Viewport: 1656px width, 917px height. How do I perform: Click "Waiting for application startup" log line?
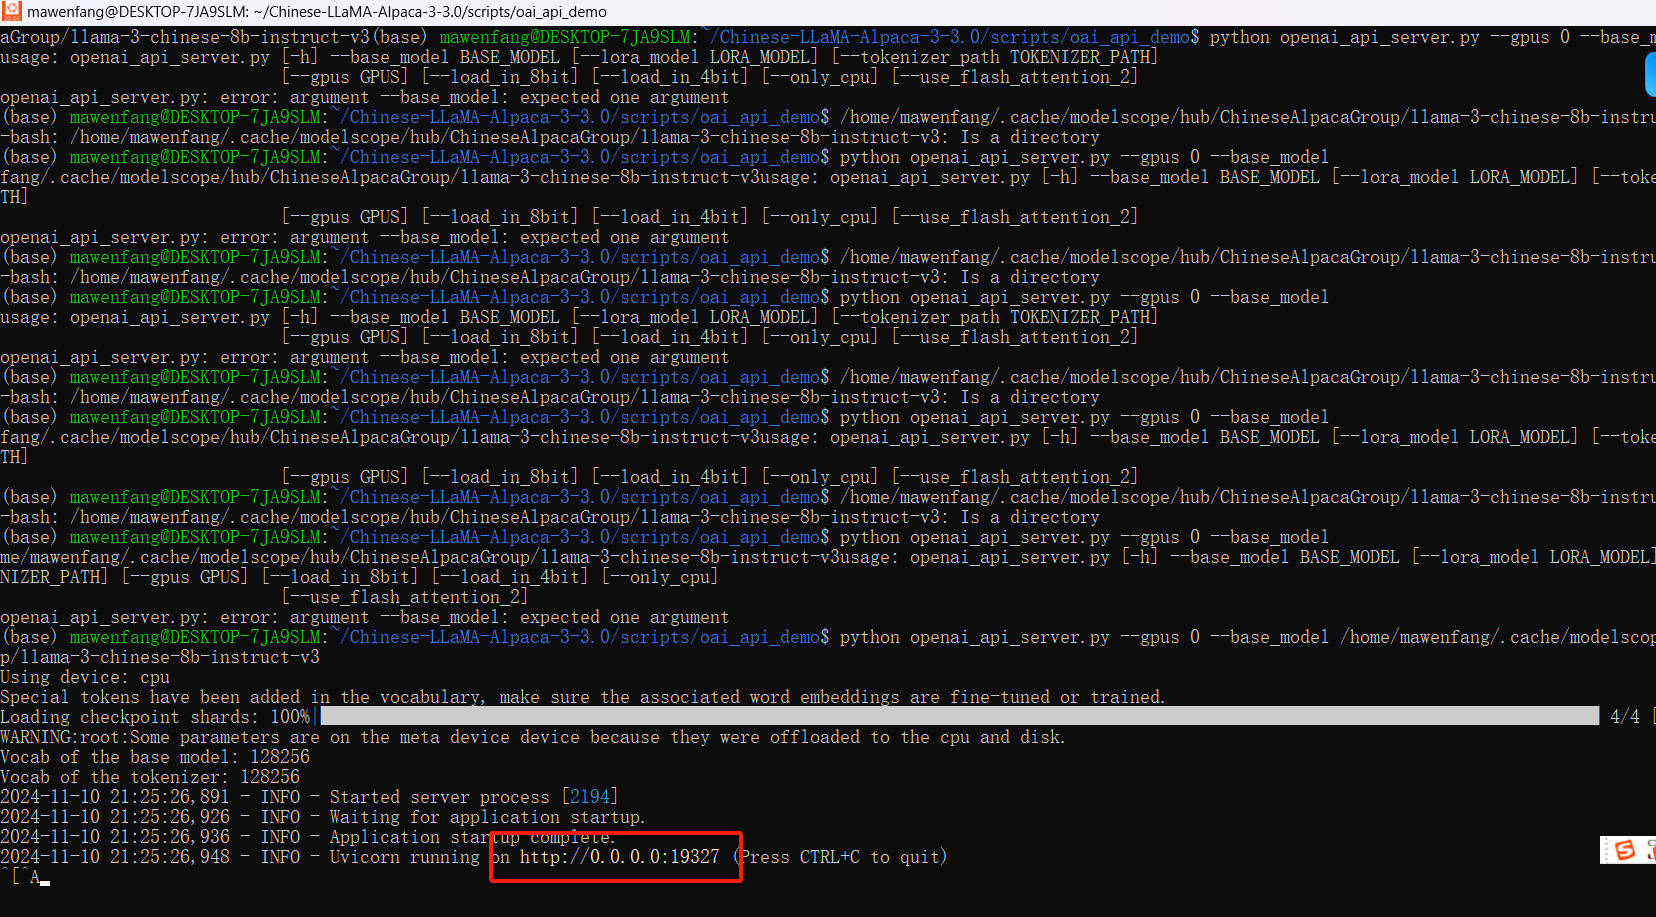(x=487, y=817)
